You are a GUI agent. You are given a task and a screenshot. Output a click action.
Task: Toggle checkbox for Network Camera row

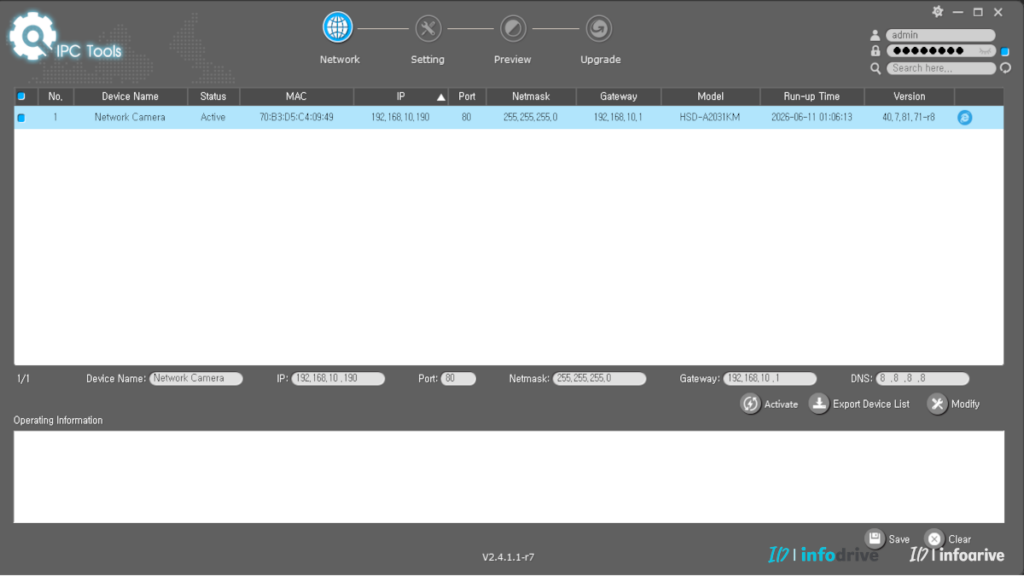point(22,118)
